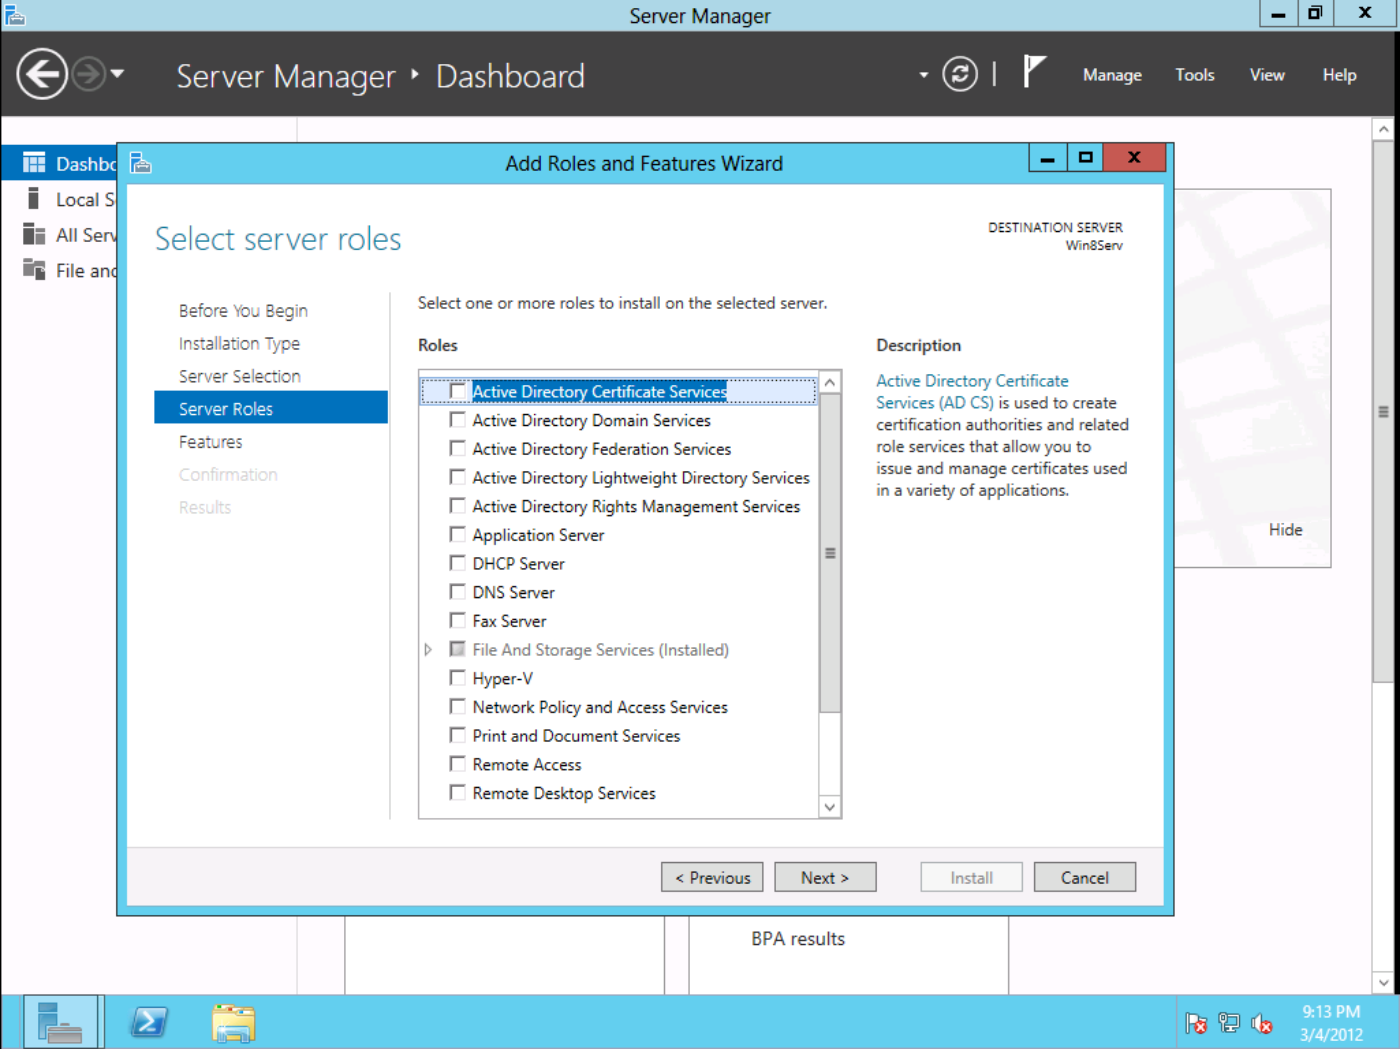The width and height of the screenshot is (1400, 1049).
Task: Open the Manage menu
Action: point(1112,75)
